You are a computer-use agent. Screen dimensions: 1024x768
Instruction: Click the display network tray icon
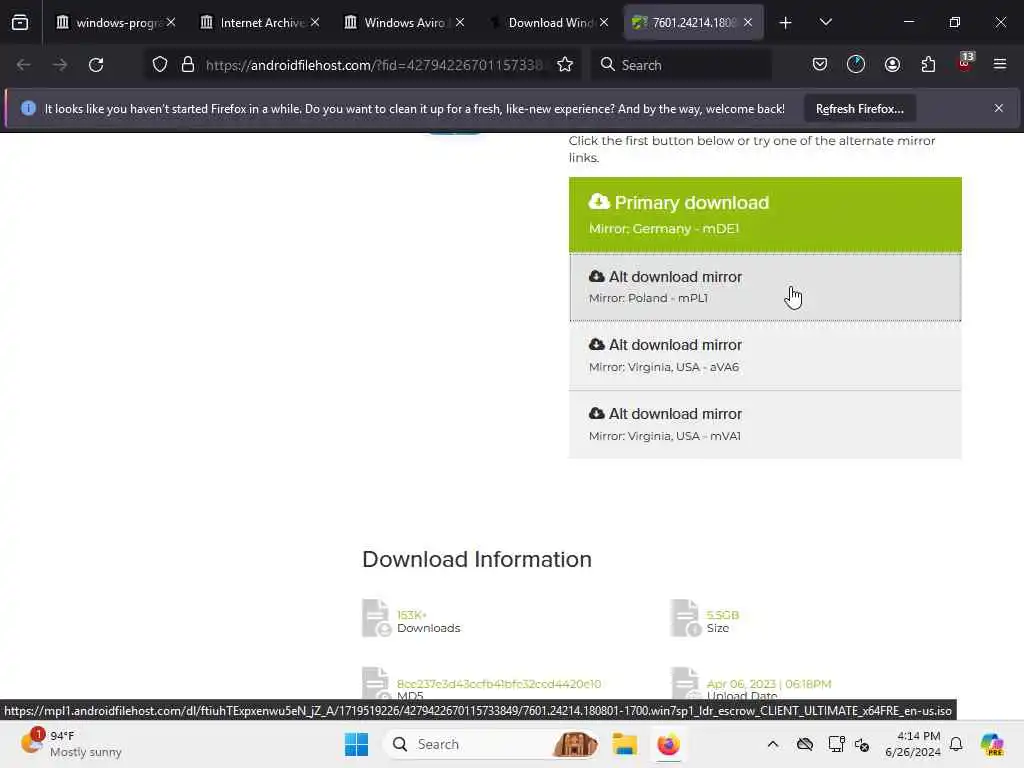coord(836,744)
